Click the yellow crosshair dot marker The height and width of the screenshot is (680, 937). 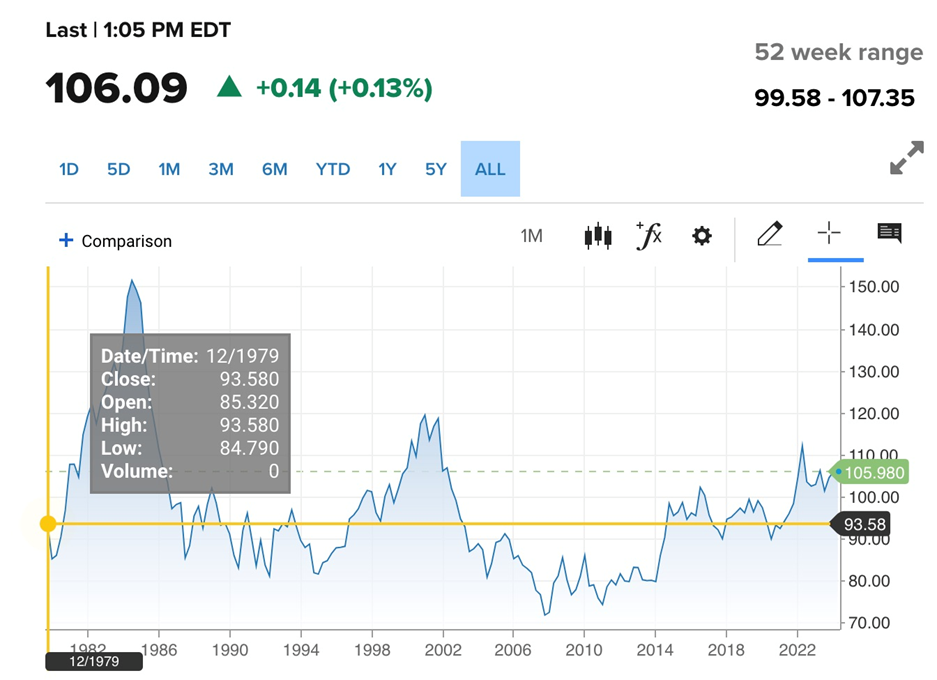[x=48, y=524]
